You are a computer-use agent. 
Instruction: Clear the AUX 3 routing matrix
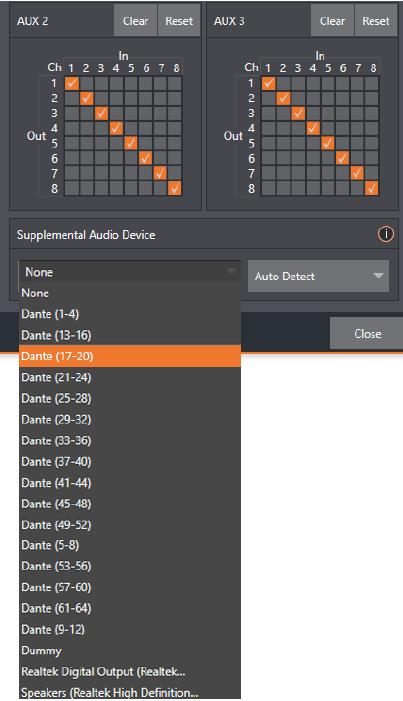332,21
